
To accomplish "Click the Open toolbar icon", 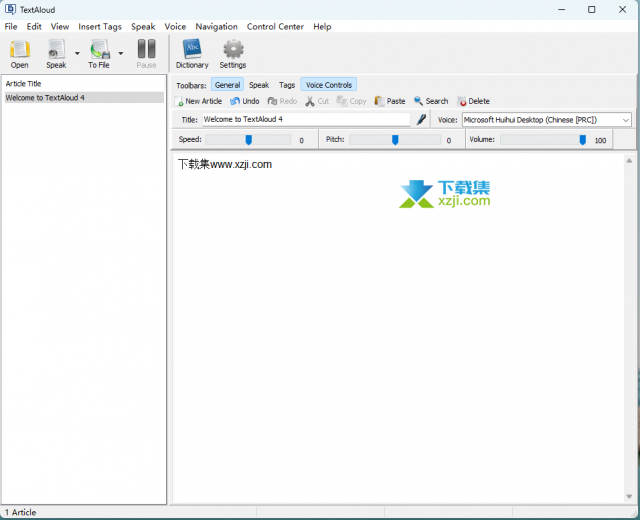I will pyautogui.click(x=20, y=54).
